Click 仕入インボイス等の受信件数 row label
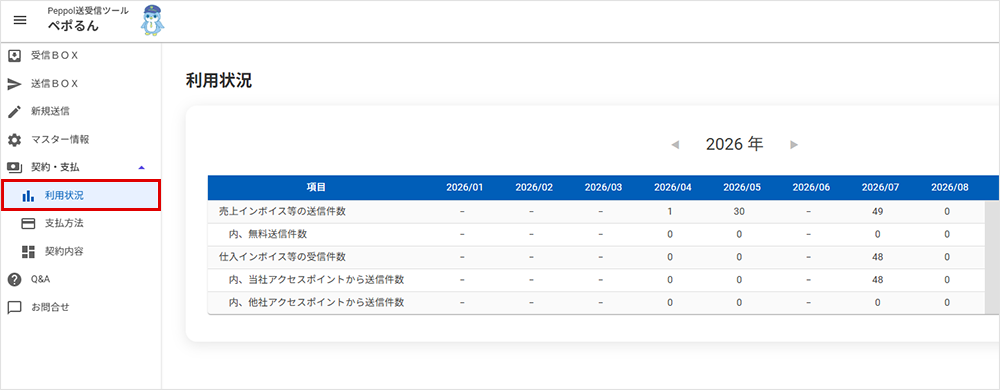Viewport: 1000px width, 390px height. (x=283, y=257)
